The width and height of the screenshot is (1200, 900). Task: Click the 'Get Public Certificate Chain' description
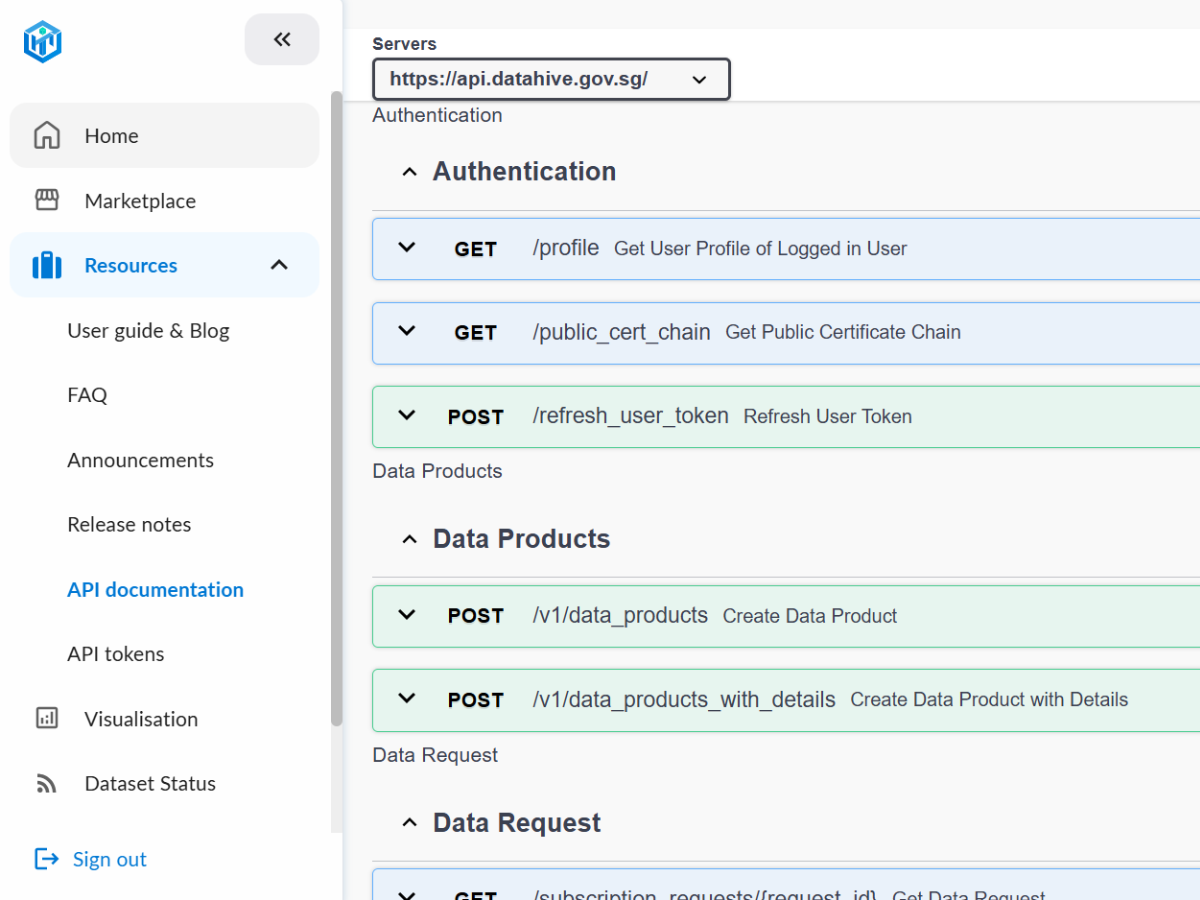tap(843, 332)
